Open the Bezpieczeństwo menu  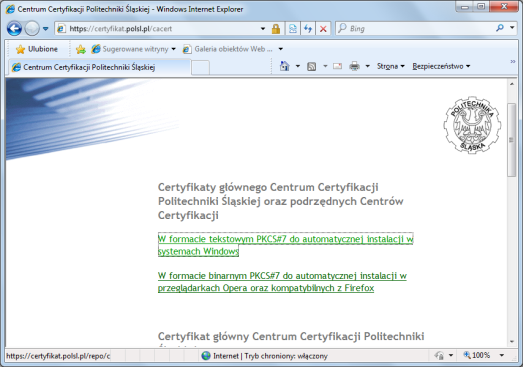pos(441,66)
